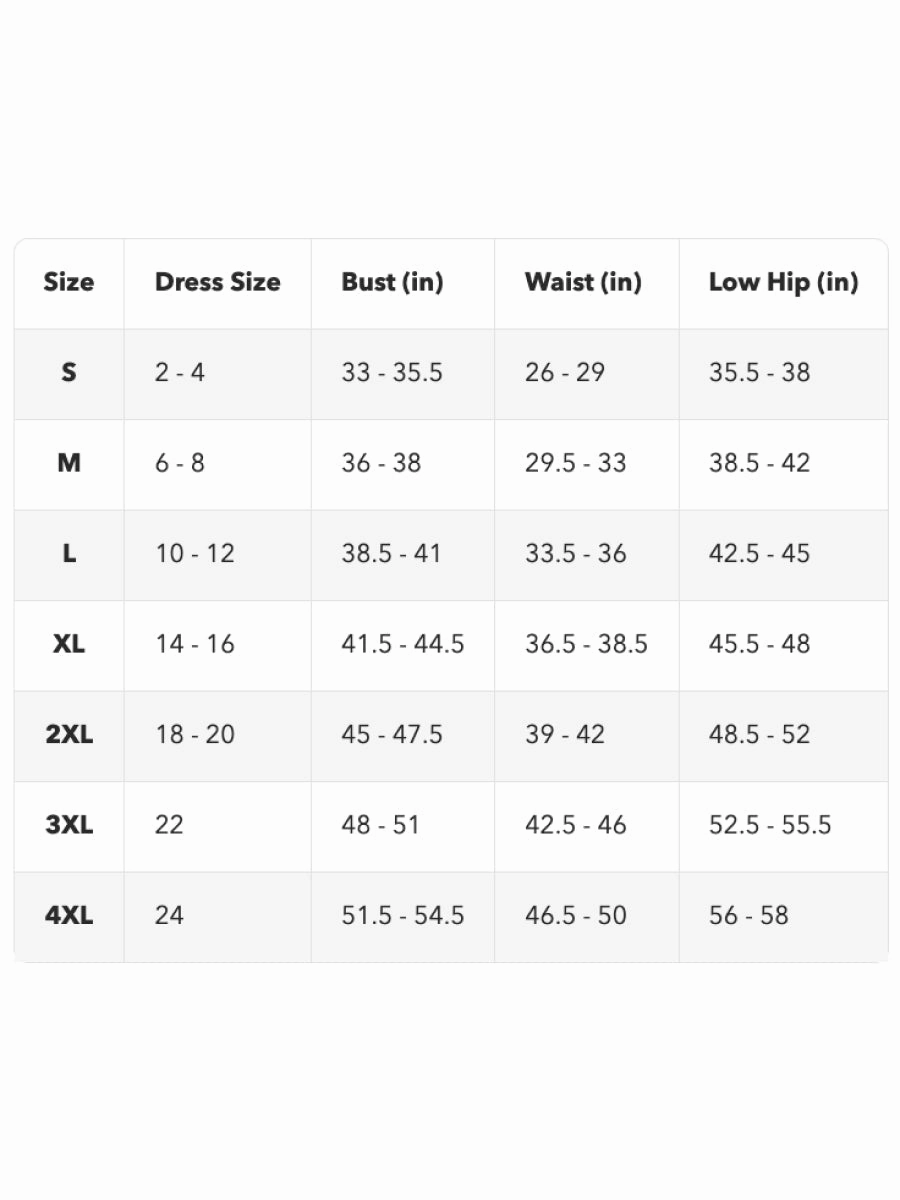Click the bust 36 - 38 cell
The width and height of the screenshot is (900, 1200).
click(x=381, y=463)
